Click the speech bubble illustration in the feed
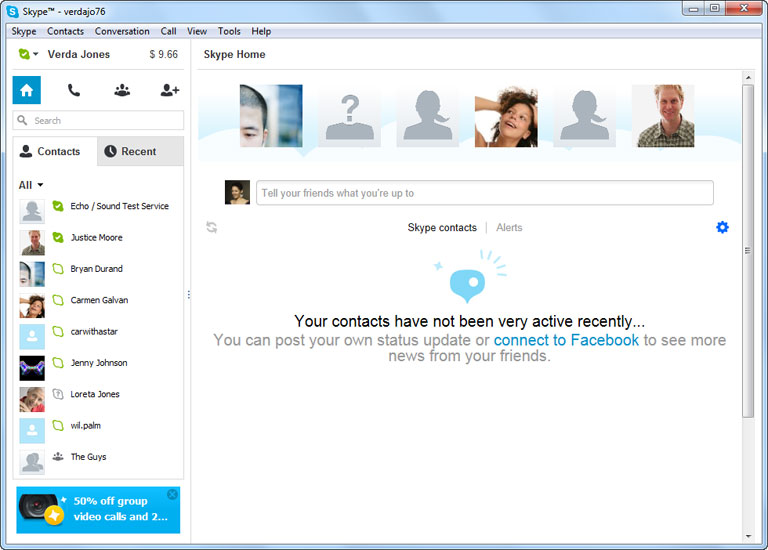This screenshot has width=768, height=550. click(468, 285)
